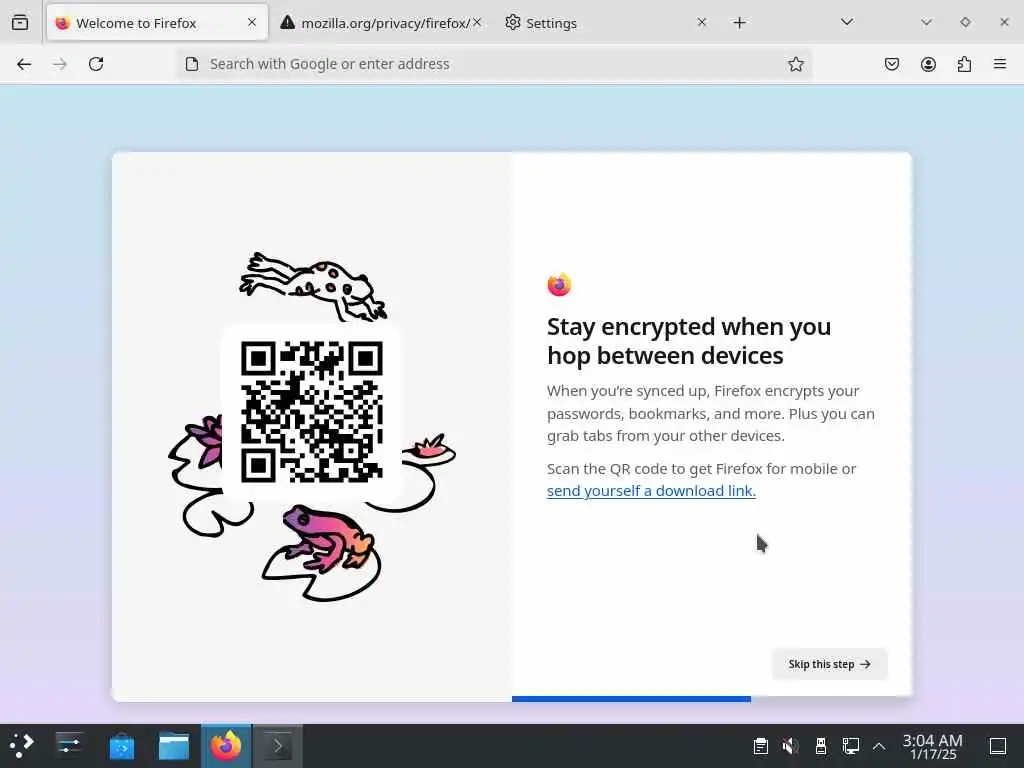Screen dimensions: 1024x768
Task: Expand hidden system tray icons arrow
Action: coord(879,746)
